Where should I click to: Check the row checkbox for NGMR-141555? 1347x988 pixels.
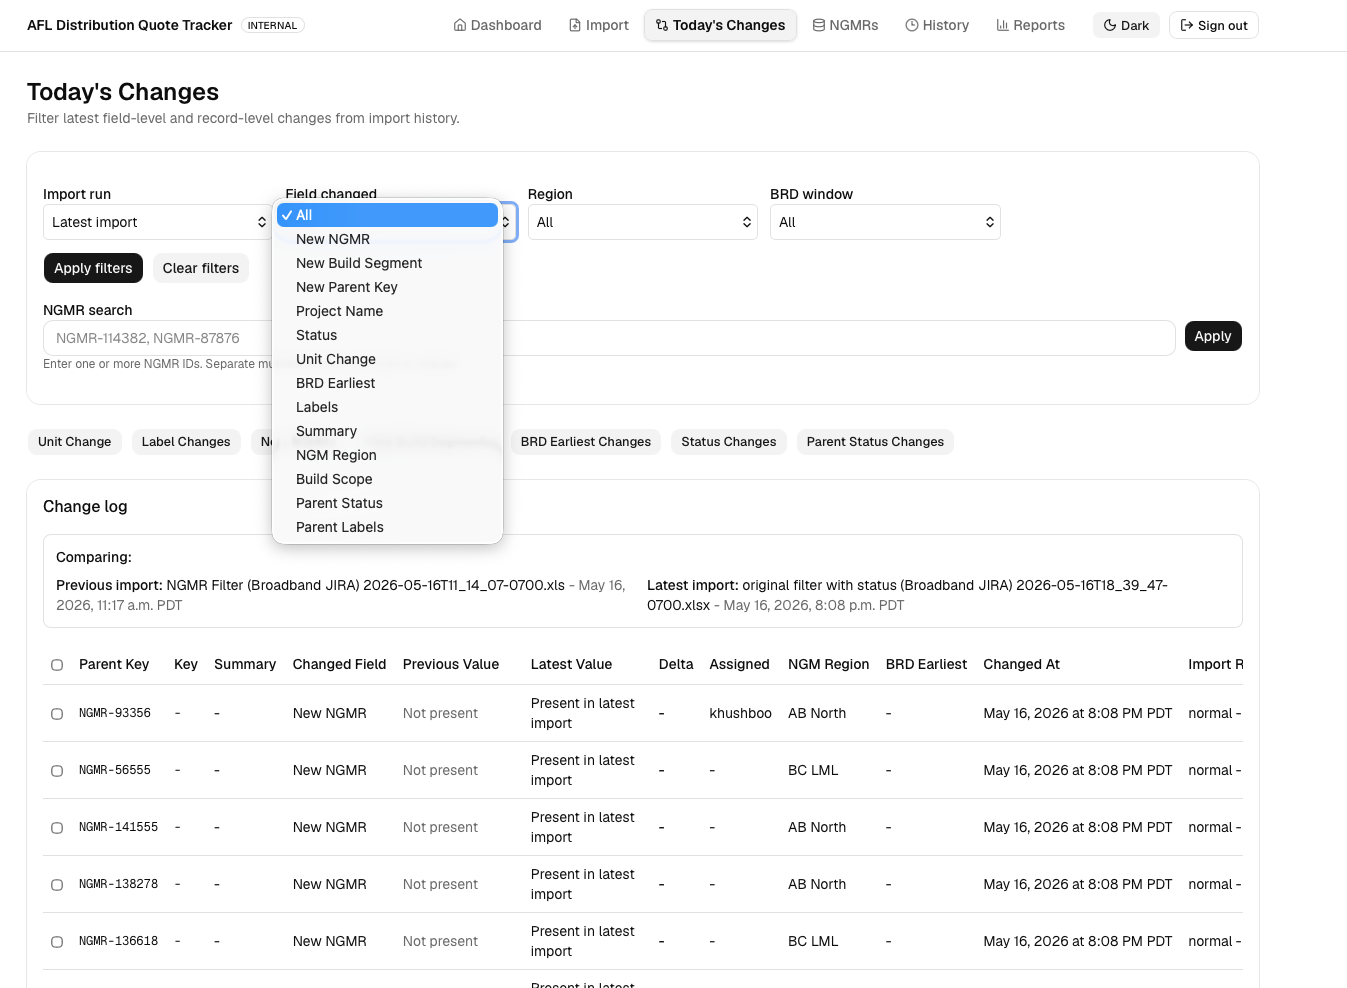[x=57, y=828]
